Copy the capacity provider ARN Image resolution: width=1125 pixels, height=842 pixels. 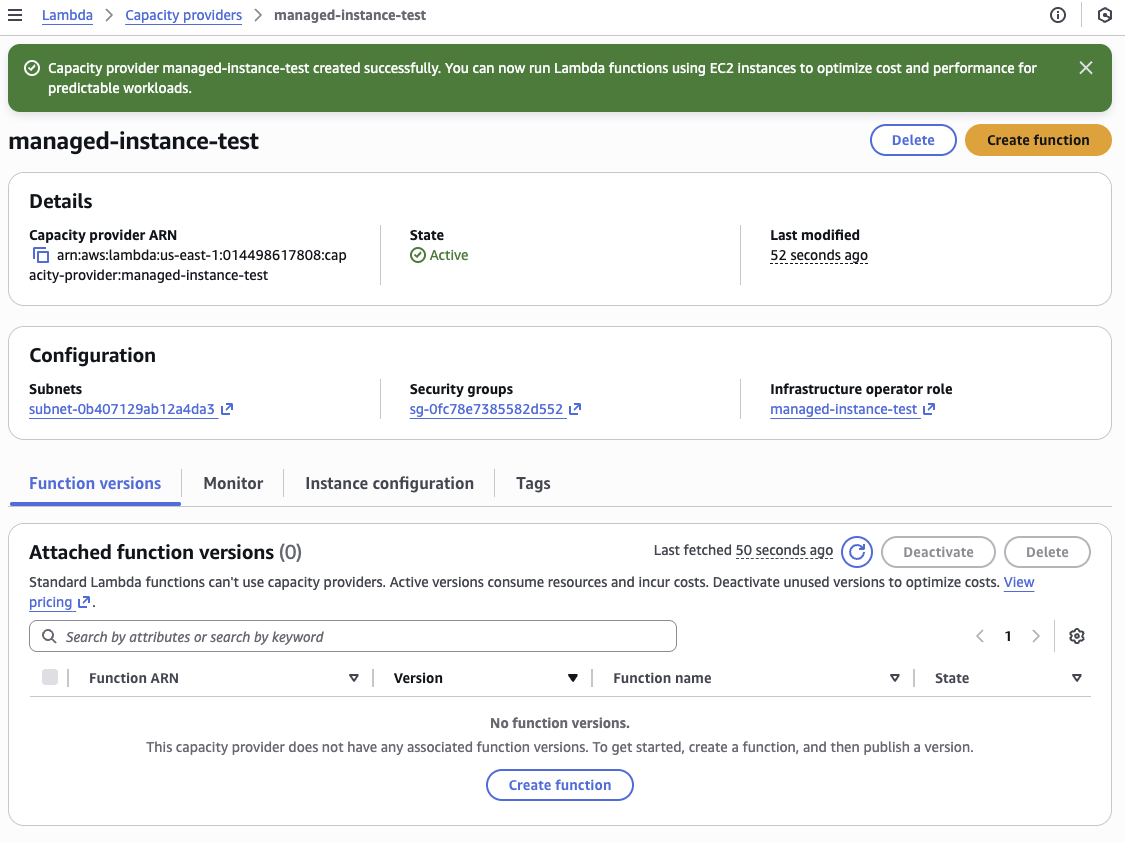[x=41, y=256]
